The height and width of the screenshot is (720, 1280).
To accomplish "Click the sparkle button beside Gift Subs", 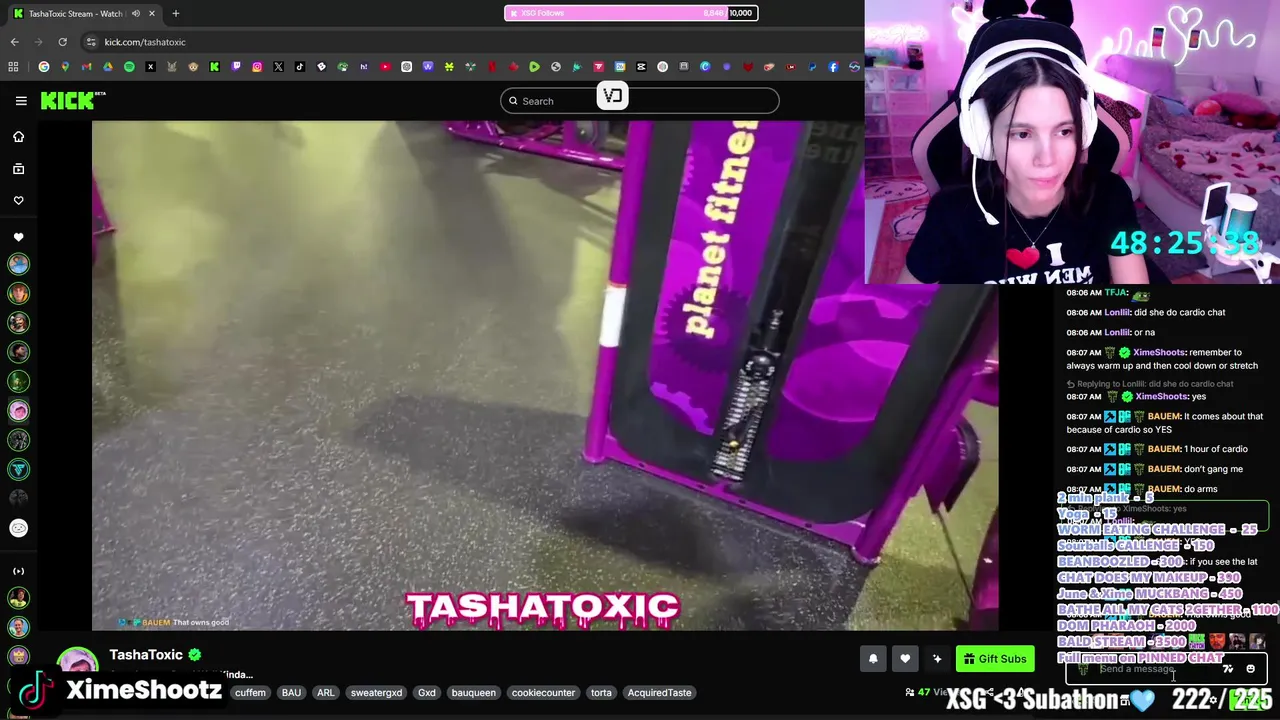I will [x=937, y=658].
